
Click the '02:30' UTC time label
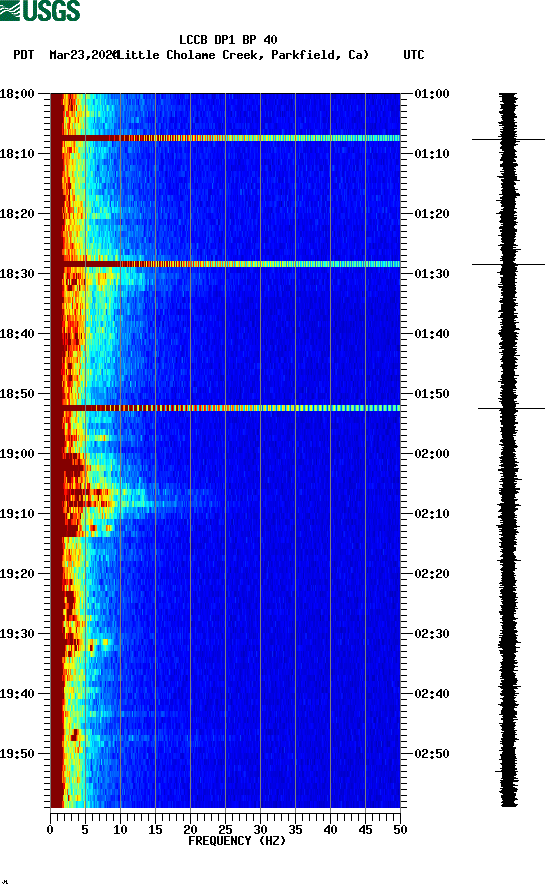432,634
